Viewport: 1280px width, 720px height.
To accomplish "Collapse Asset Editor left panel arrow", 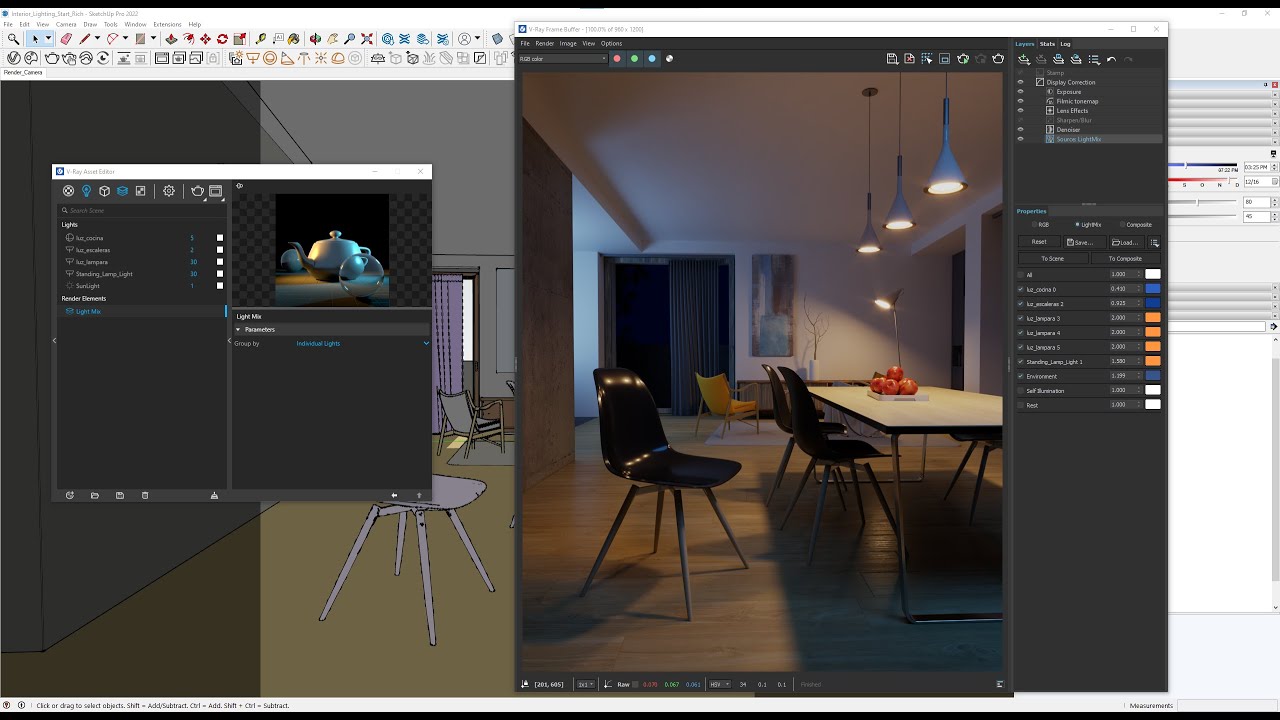I will (x=54, y=340).
